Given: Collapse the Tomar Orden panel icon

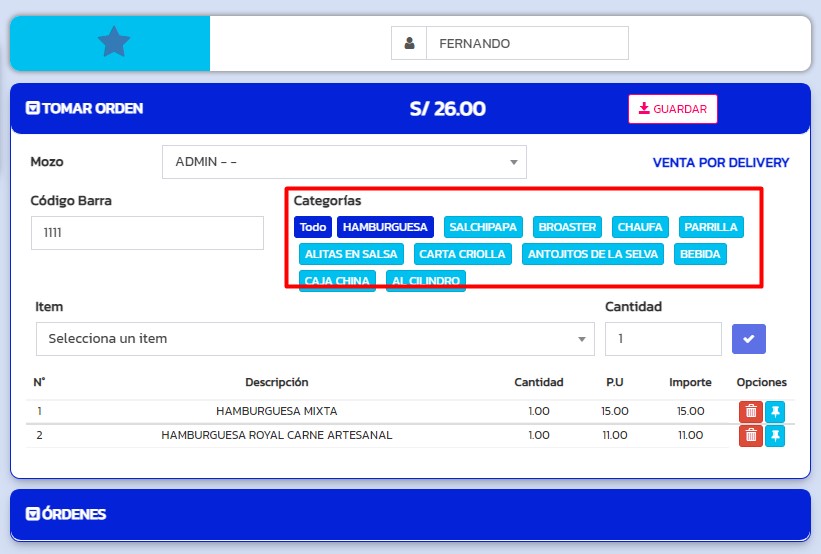Looking at the screenshot, I should click(33, 108).
